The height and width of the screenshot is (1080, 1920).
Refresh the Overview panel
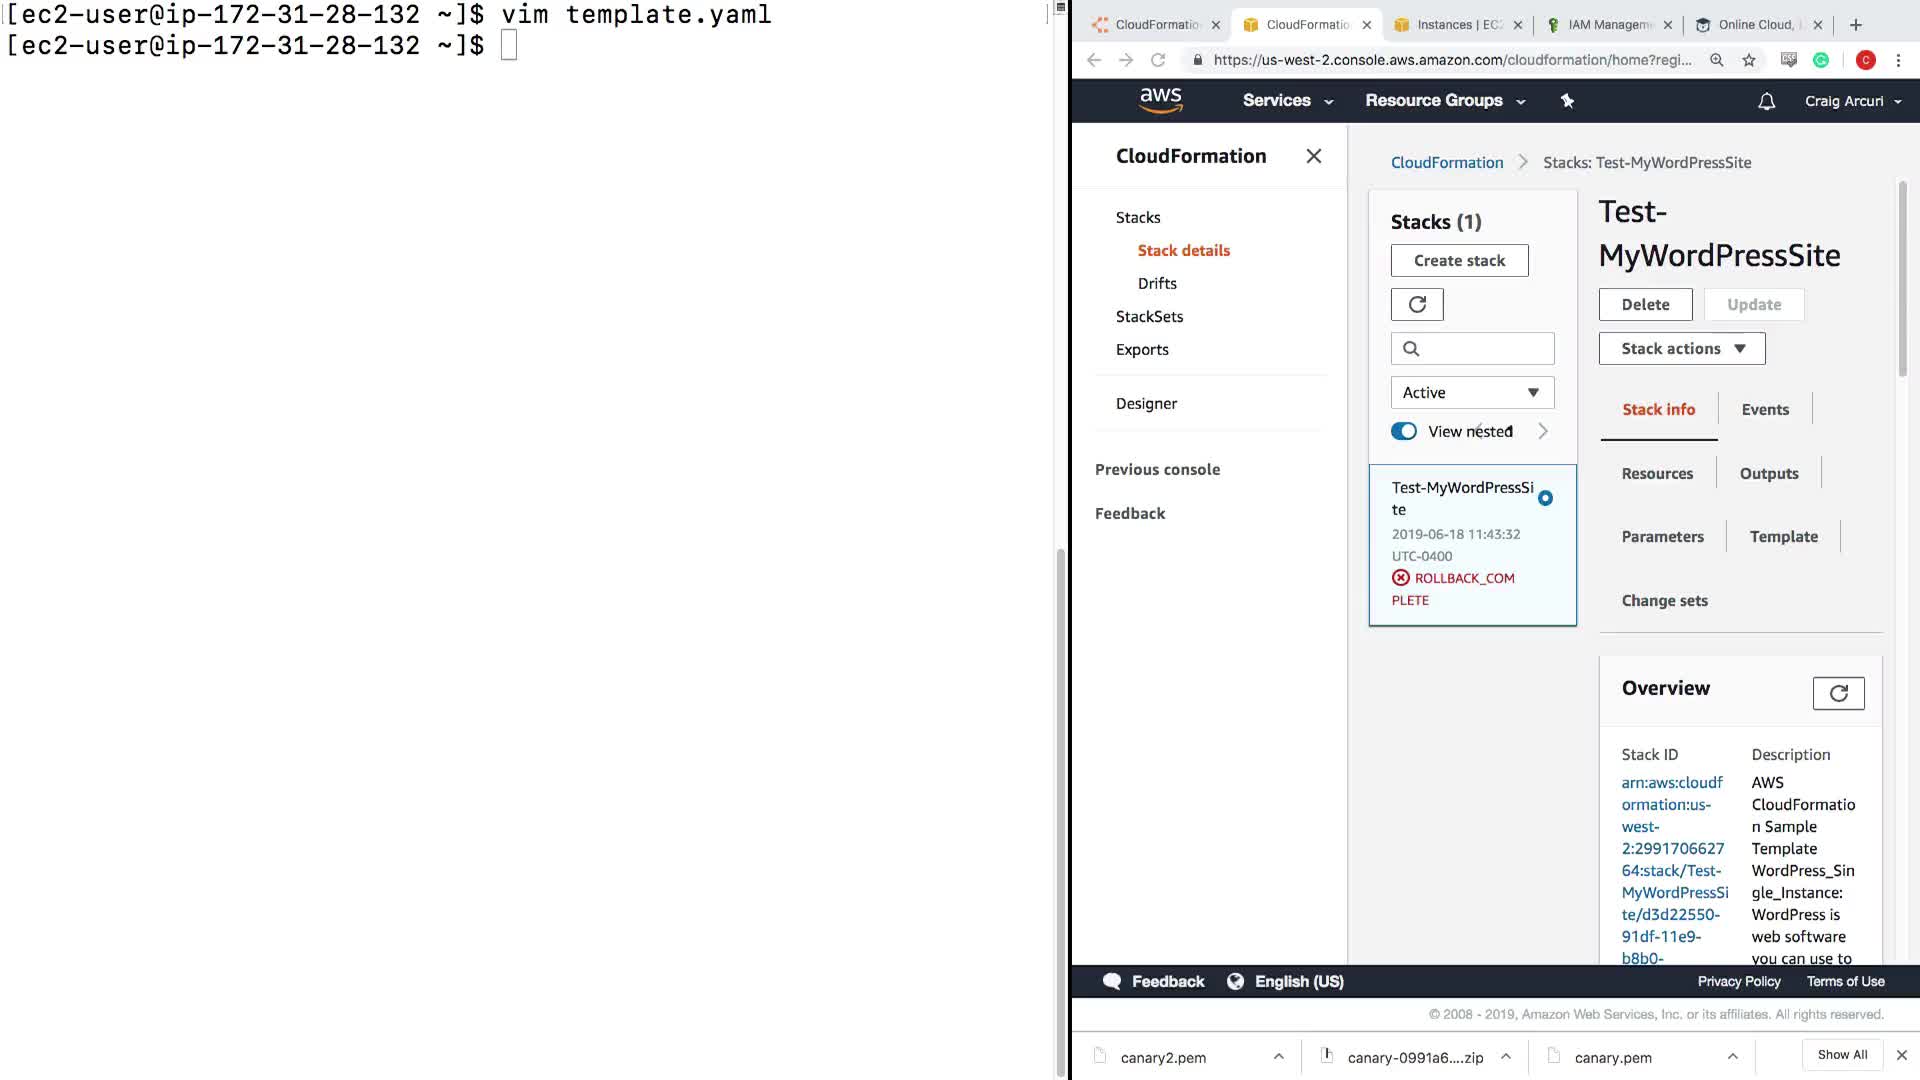(x=1838, y=693)
